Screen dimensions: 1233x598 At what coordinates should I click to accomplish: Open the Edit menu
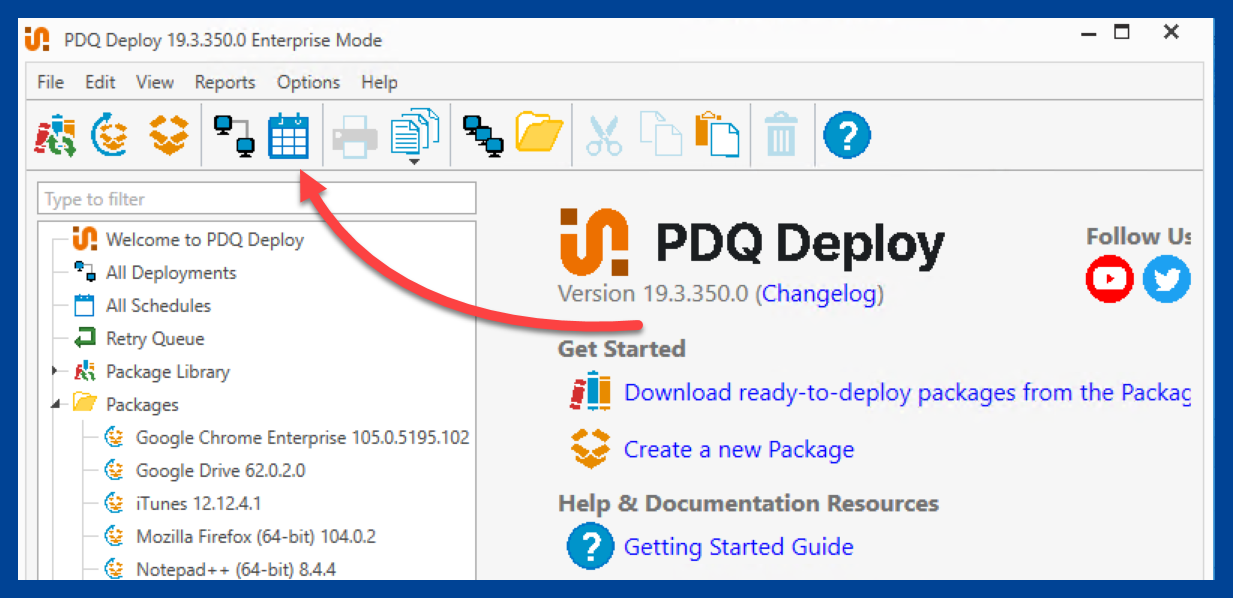coord(100,82)
